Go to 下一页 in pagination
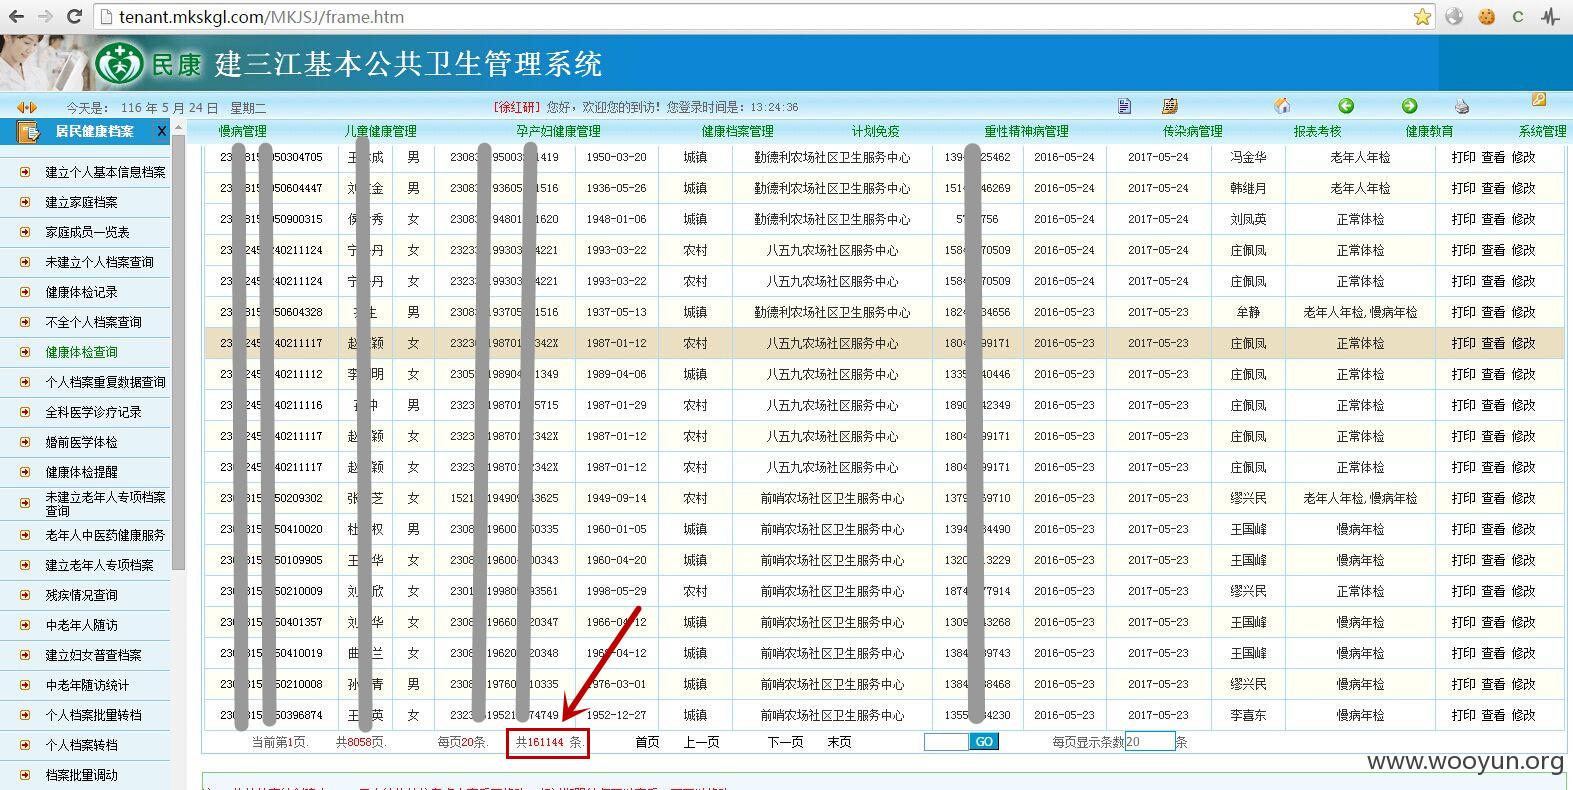 coord(785,742)
